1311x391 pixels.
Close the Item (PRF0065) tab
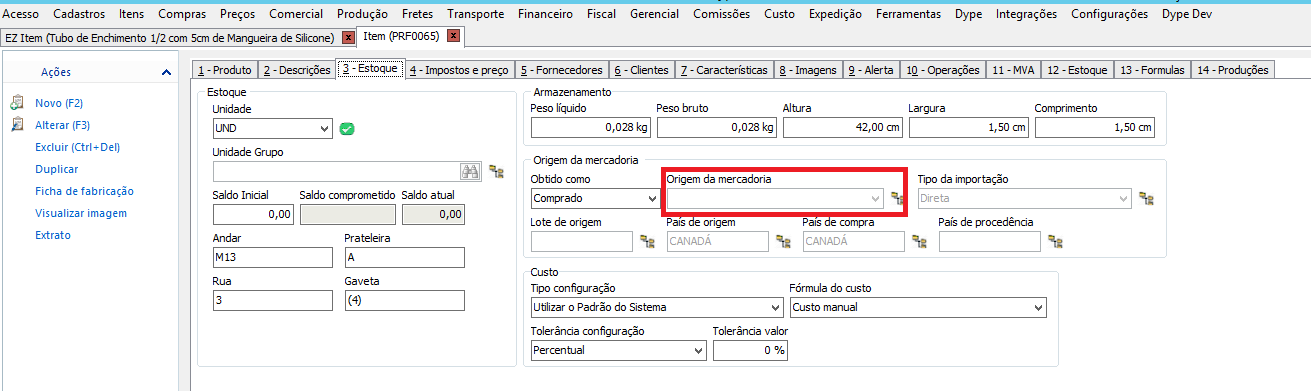coord(452,37)
